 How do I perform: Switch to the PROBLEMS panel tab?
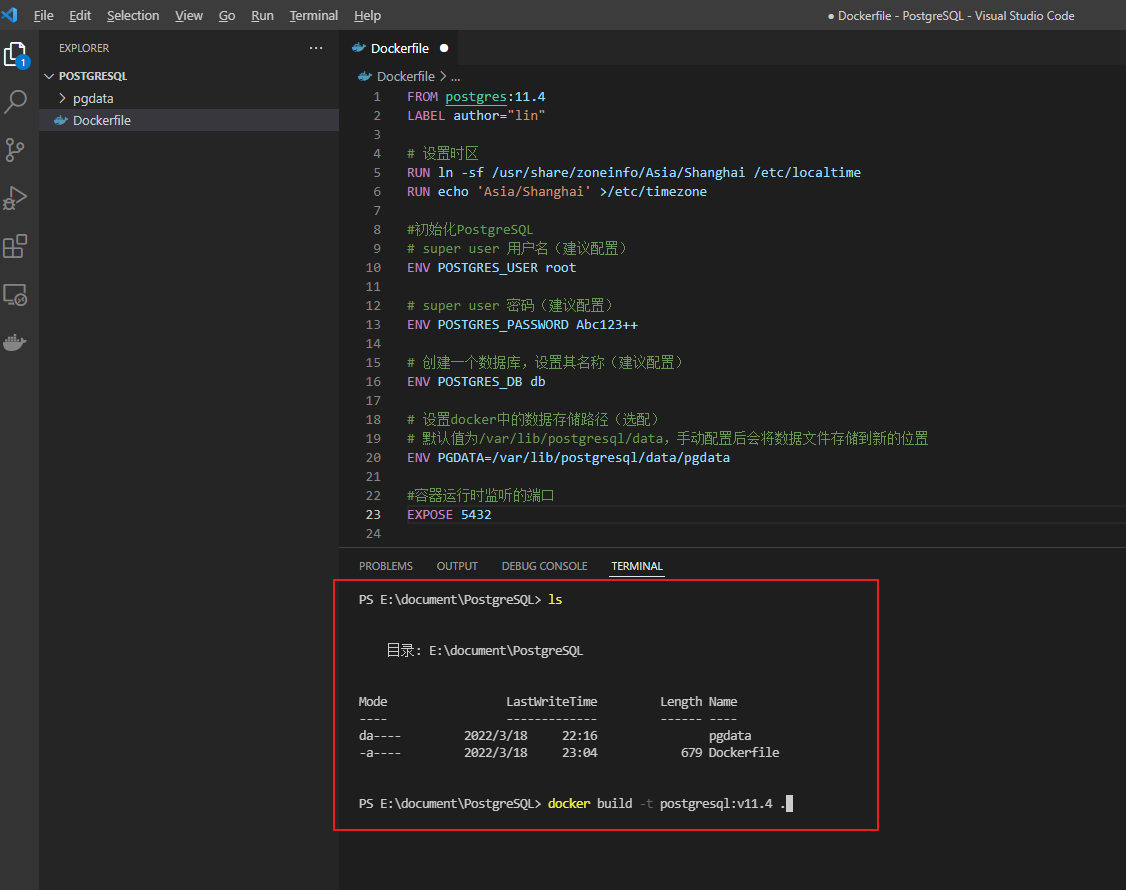point(385,566)
